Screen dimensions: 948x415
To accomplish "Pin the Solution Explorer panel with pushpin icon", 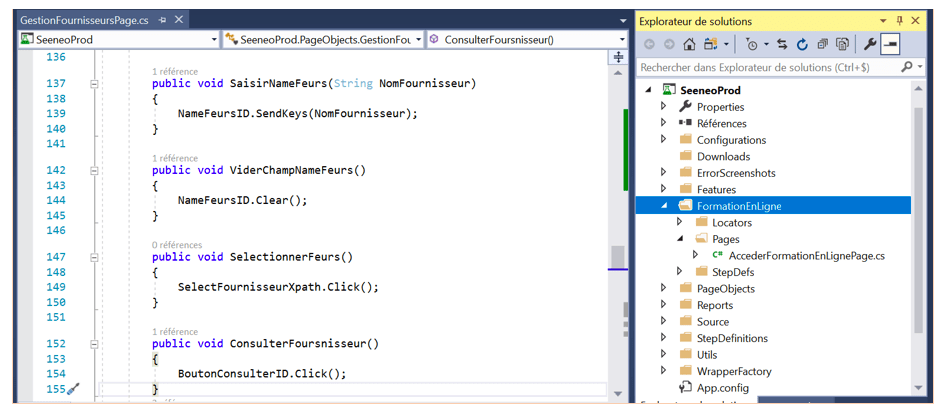I will [900, 21].
